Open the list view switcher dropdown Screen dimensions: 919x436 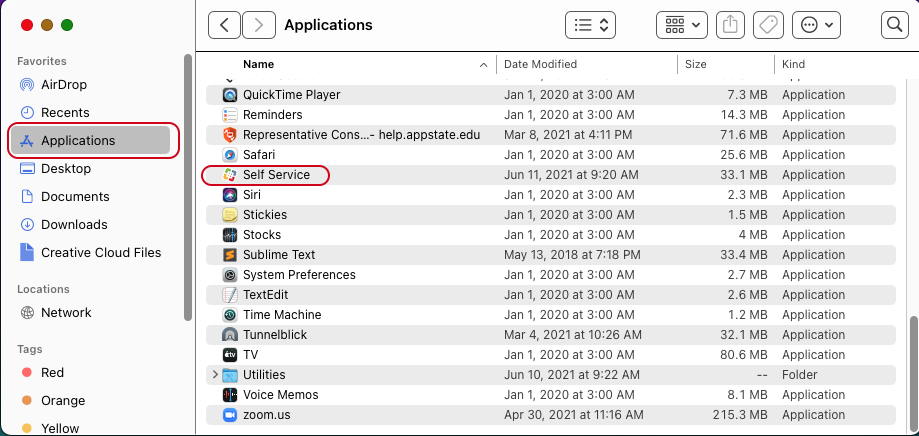click(x=590, y=25)
